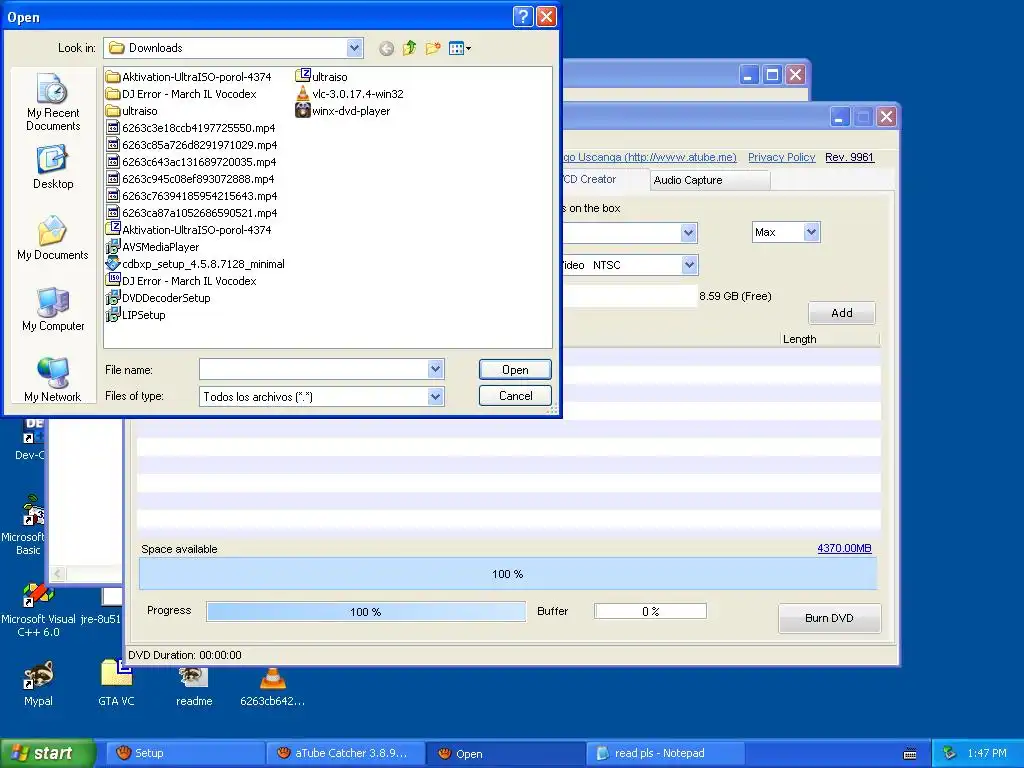Expand the File name dropdown arrow

coord(436,370)
